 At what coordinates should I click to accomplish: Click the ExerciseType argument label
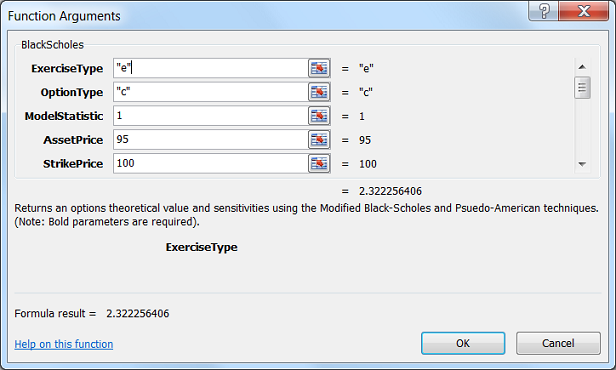[x=67, y=69]
